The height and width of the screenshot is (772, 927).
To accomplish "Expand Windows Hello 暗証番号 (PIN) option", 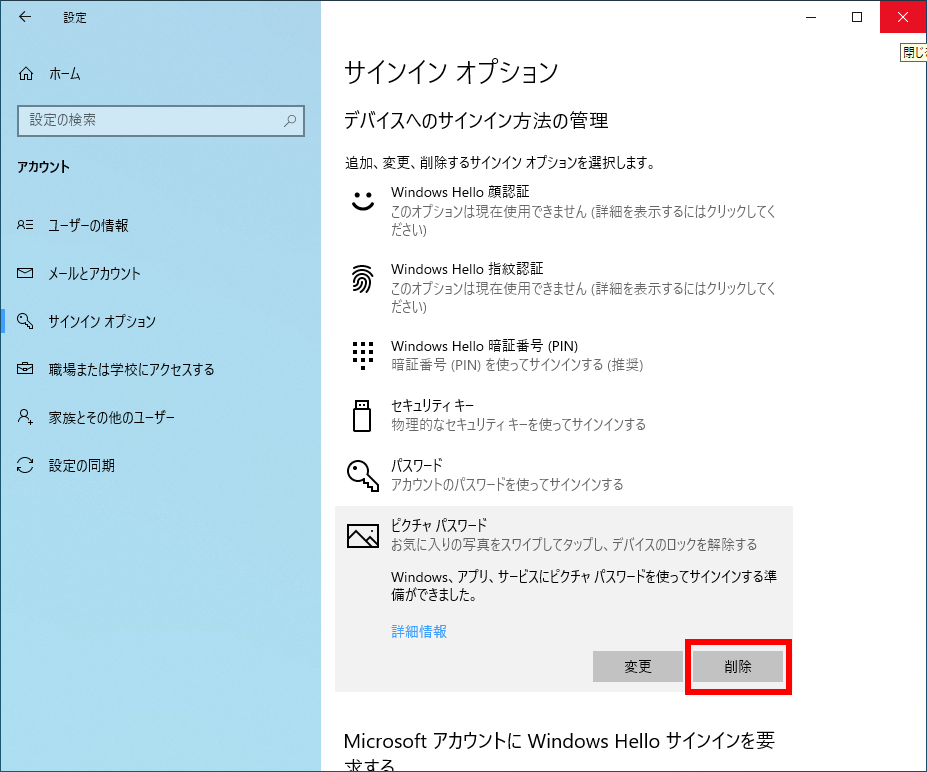I will 563,355.
